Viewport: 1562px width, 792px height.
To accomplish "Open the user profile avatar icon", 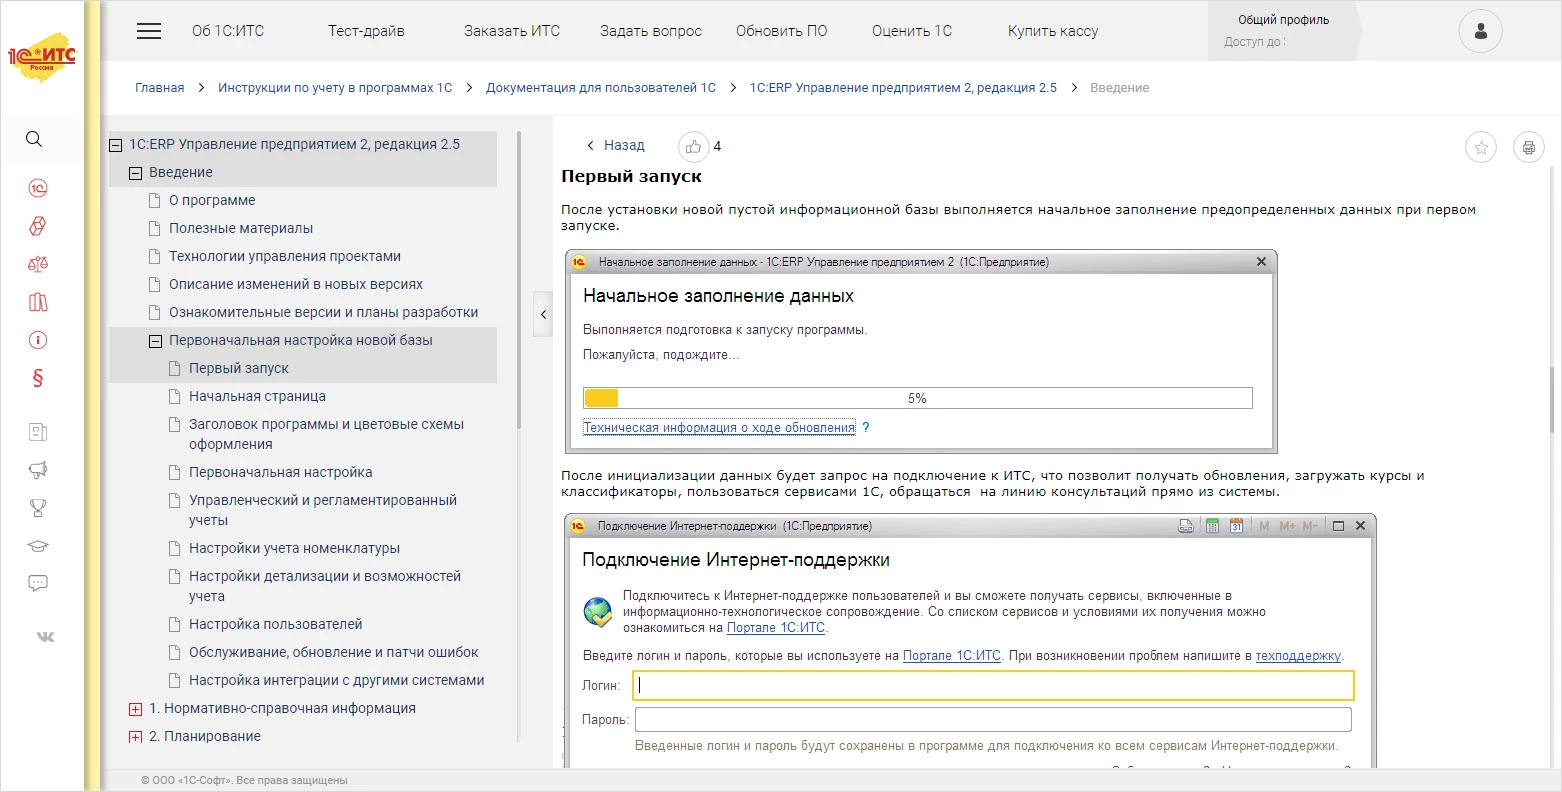I will click(x=1480, y=32).
